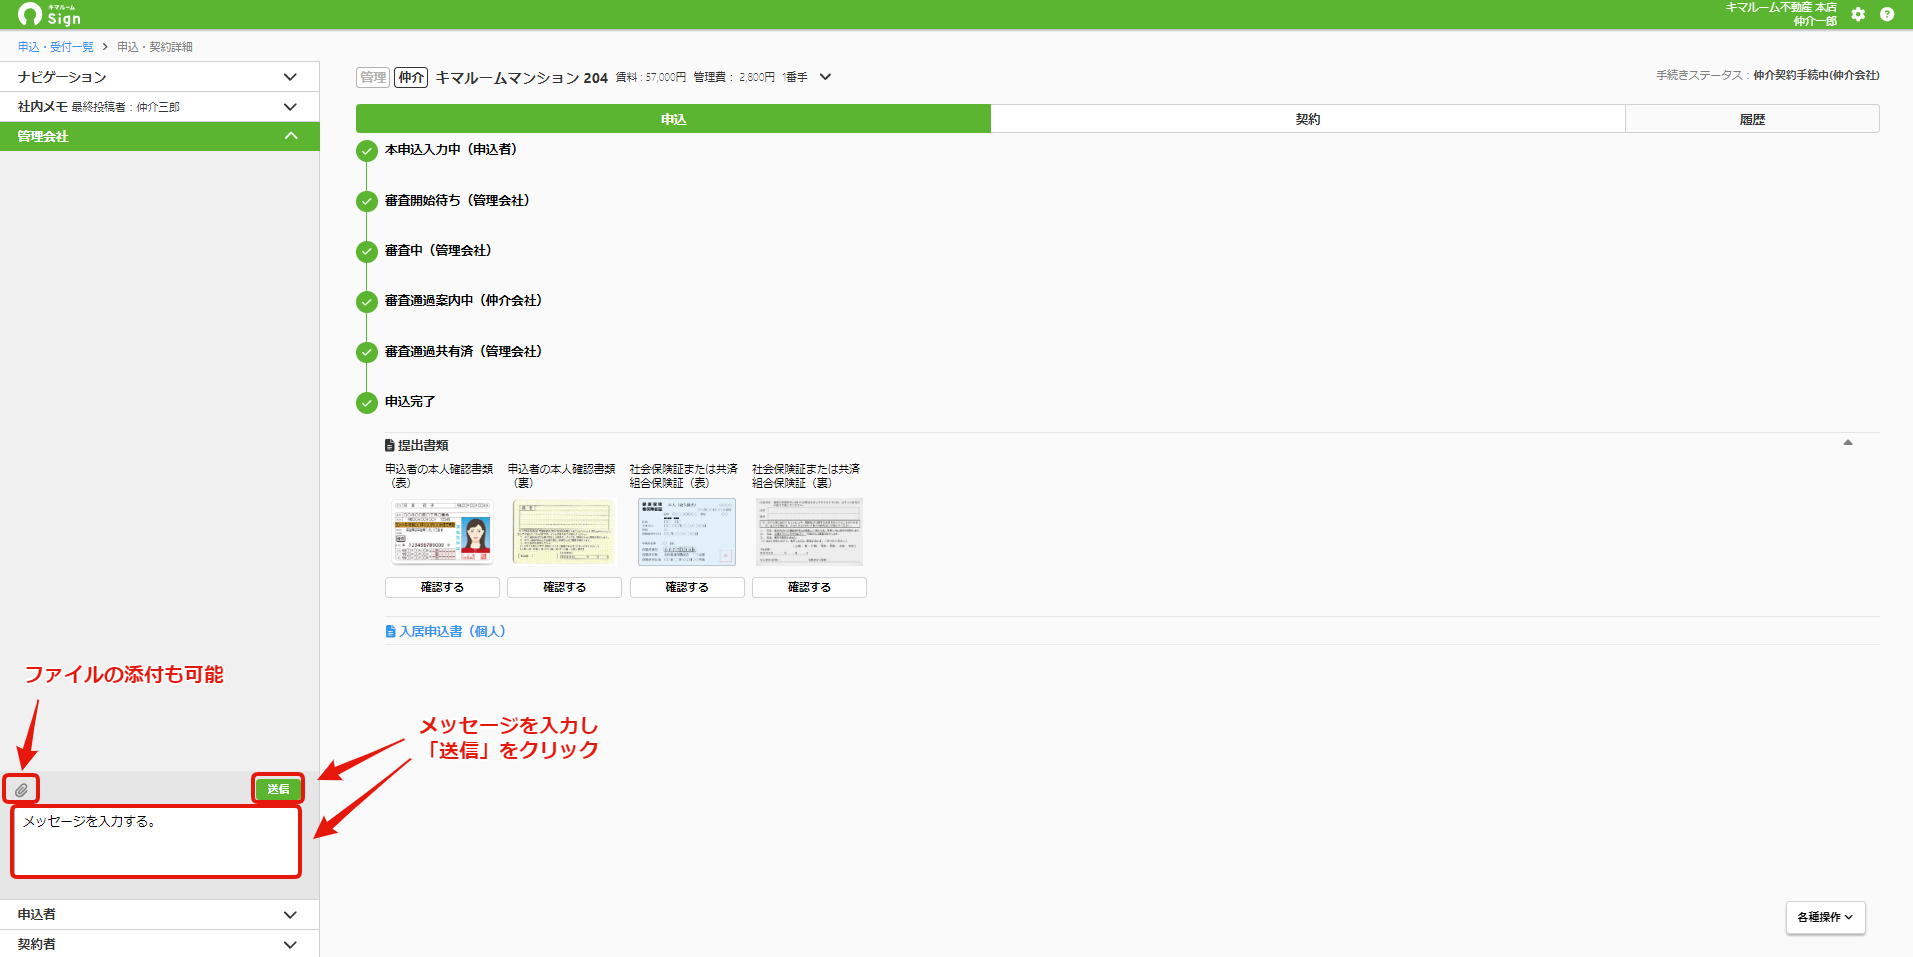Open settings gear icon in header

1858,14
